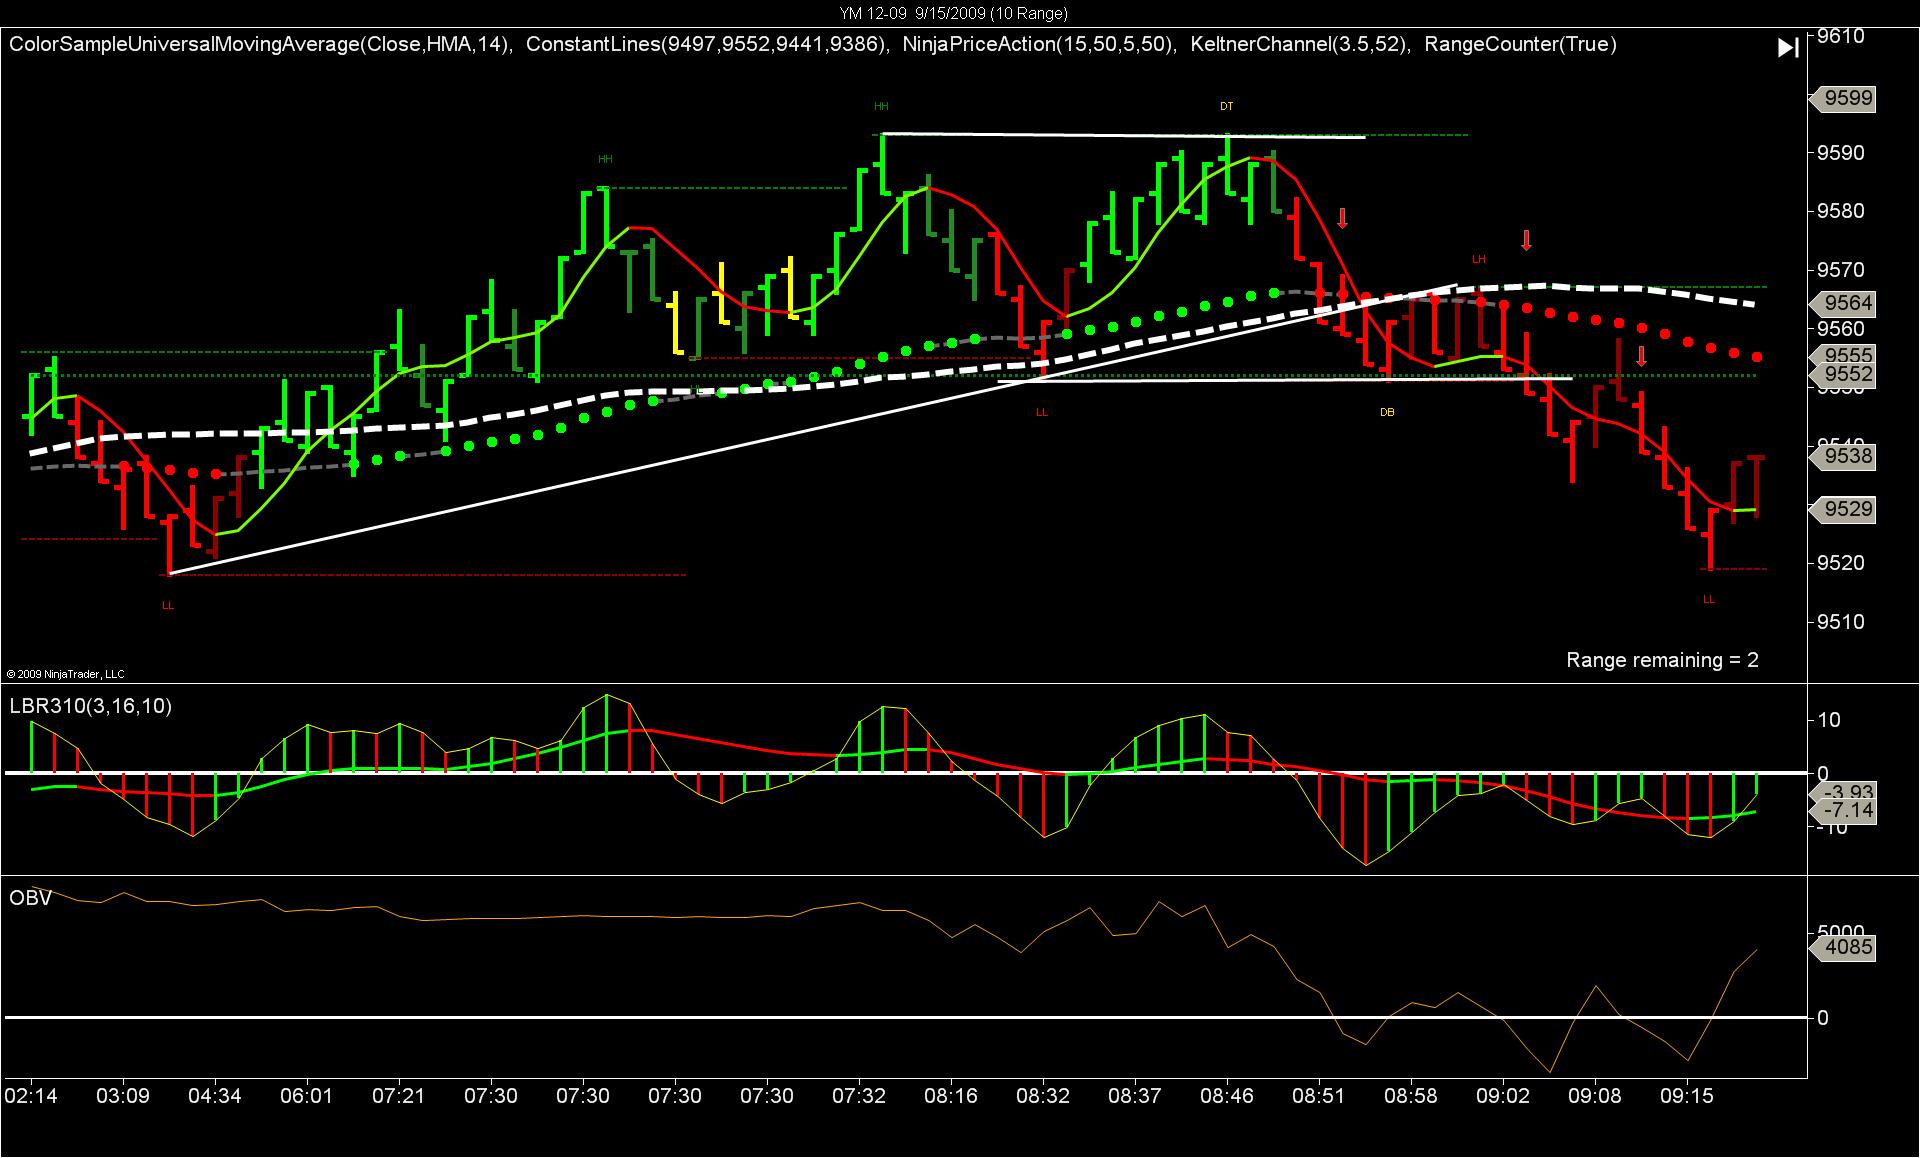Screen dimensions: 1920x1158
Task: Select the 9564 price marker tag
Action: coord(1842,303)
